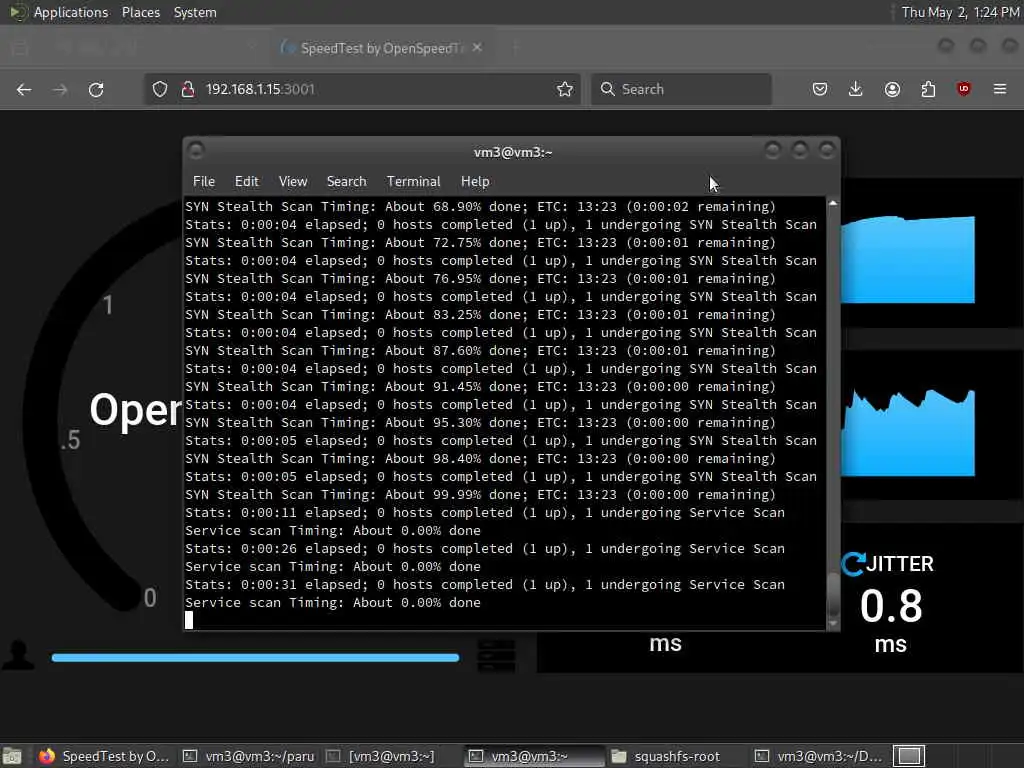Screen dimensions: 1024x768
Task: Click the blue speedtest progress bar
Action: pos(255,658)
